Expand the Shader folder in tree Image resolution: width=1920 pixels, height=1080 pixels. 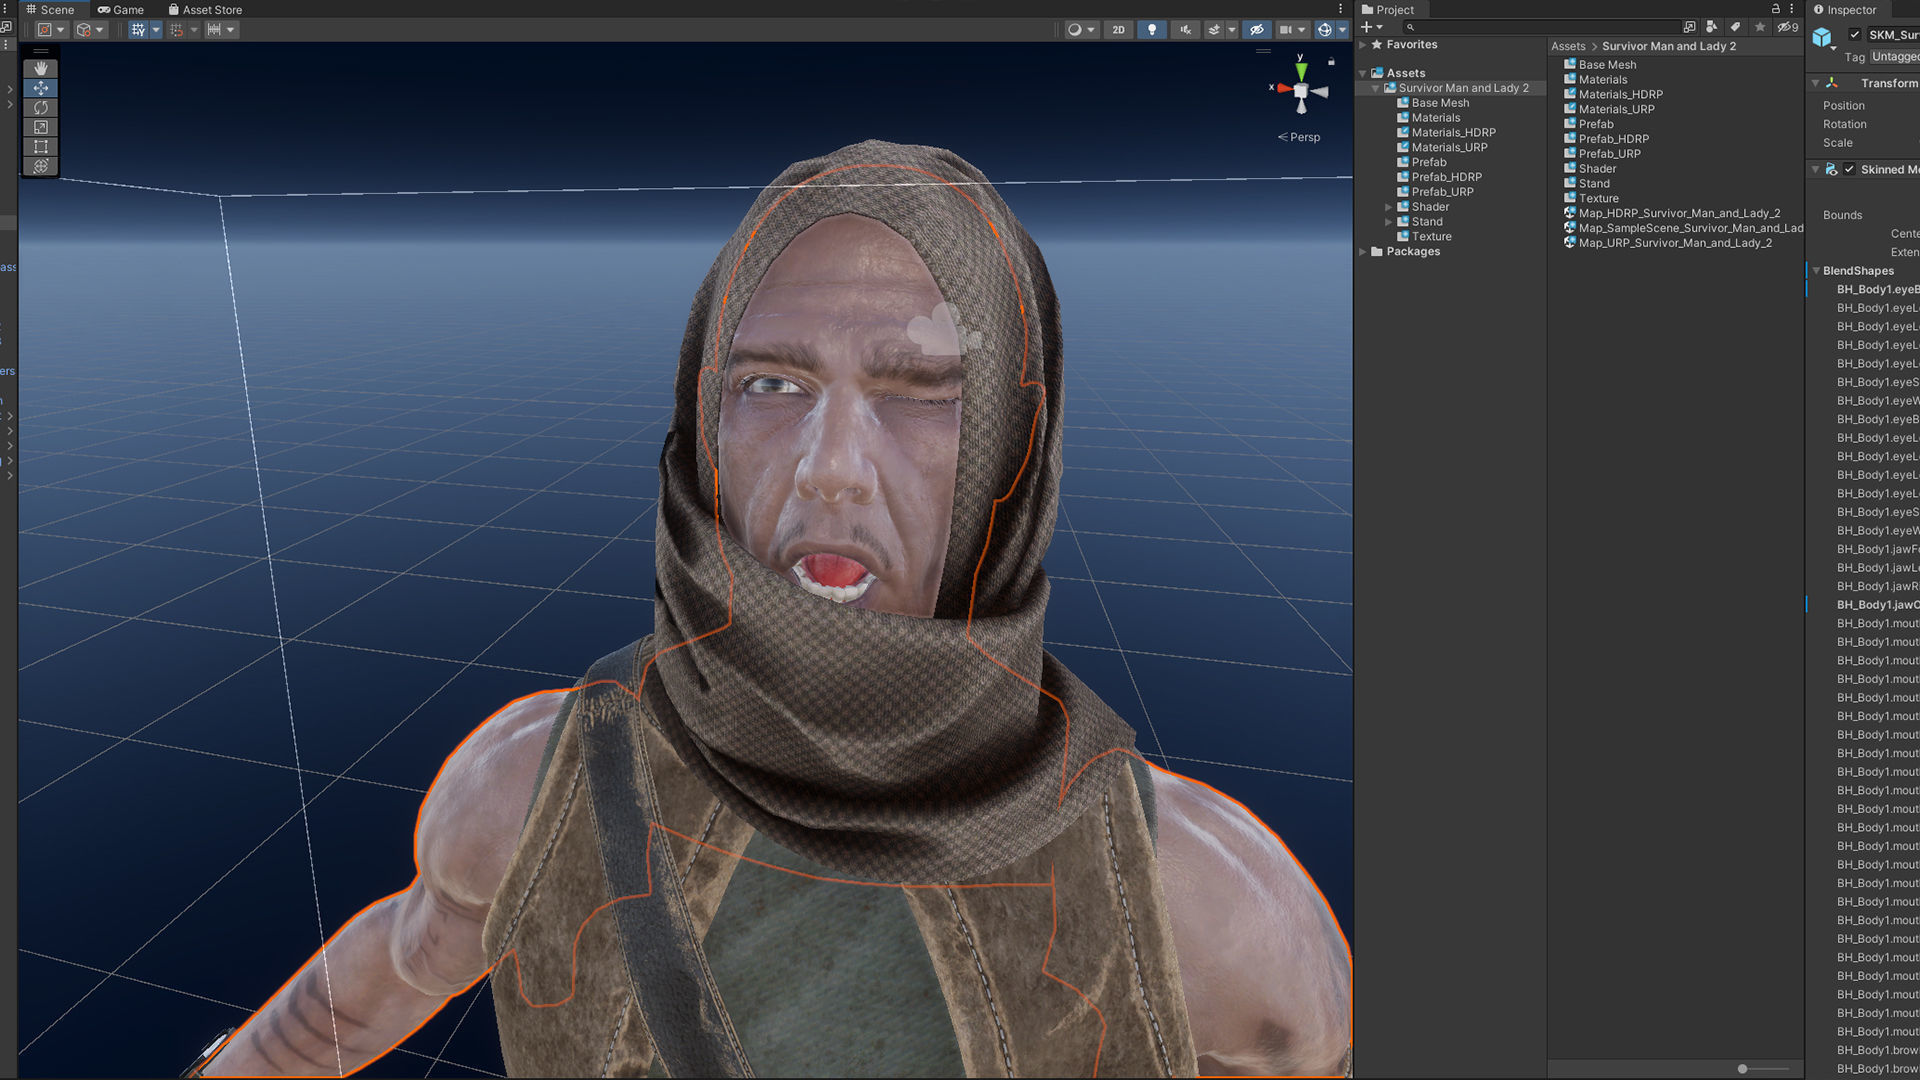1388,207
